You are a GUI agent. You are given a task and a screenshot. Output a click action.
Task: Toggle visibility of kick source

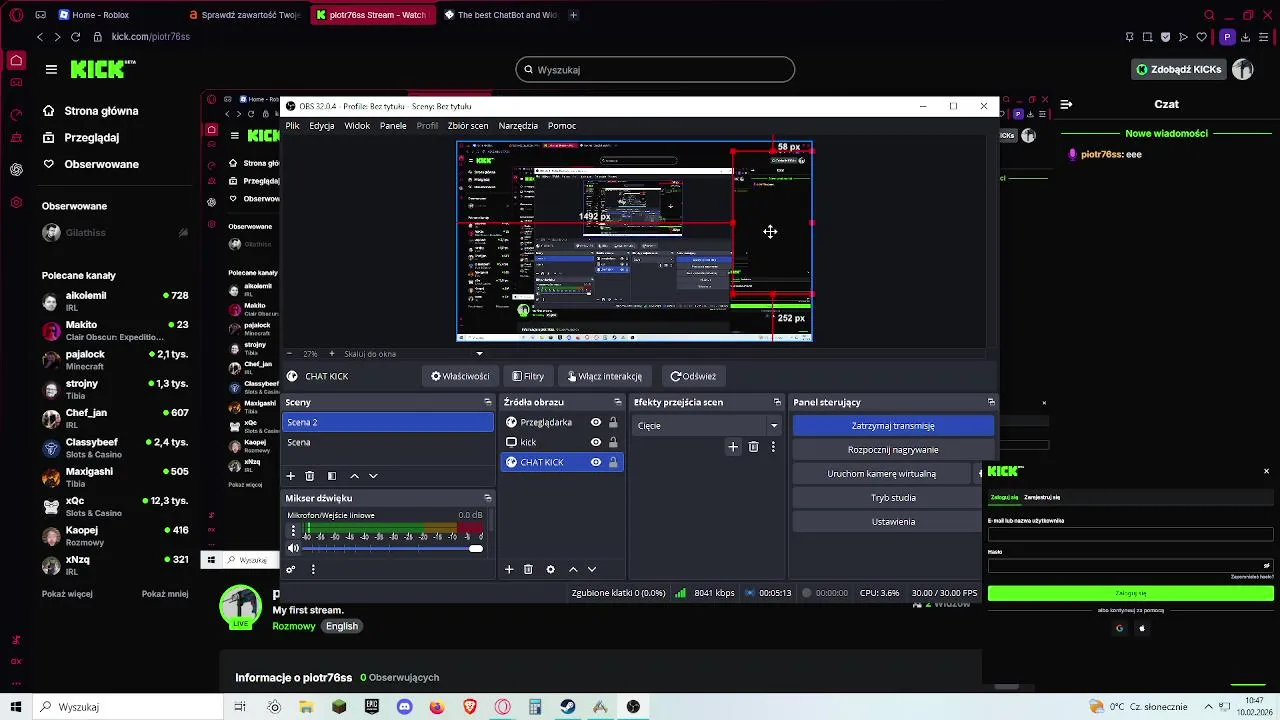pyautogui.click(x=596, y=442)
